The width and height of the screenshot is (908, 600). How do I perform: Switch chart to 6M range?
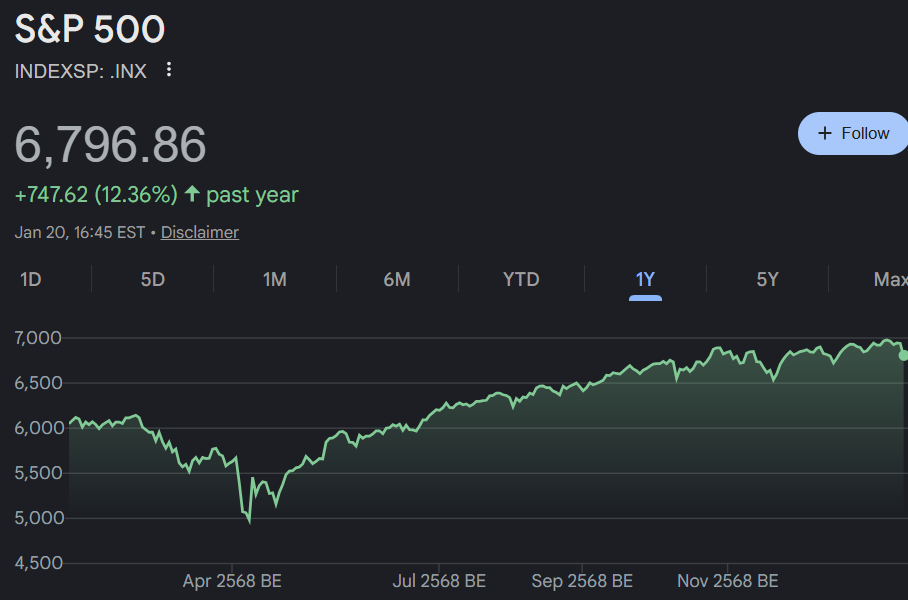397,279
